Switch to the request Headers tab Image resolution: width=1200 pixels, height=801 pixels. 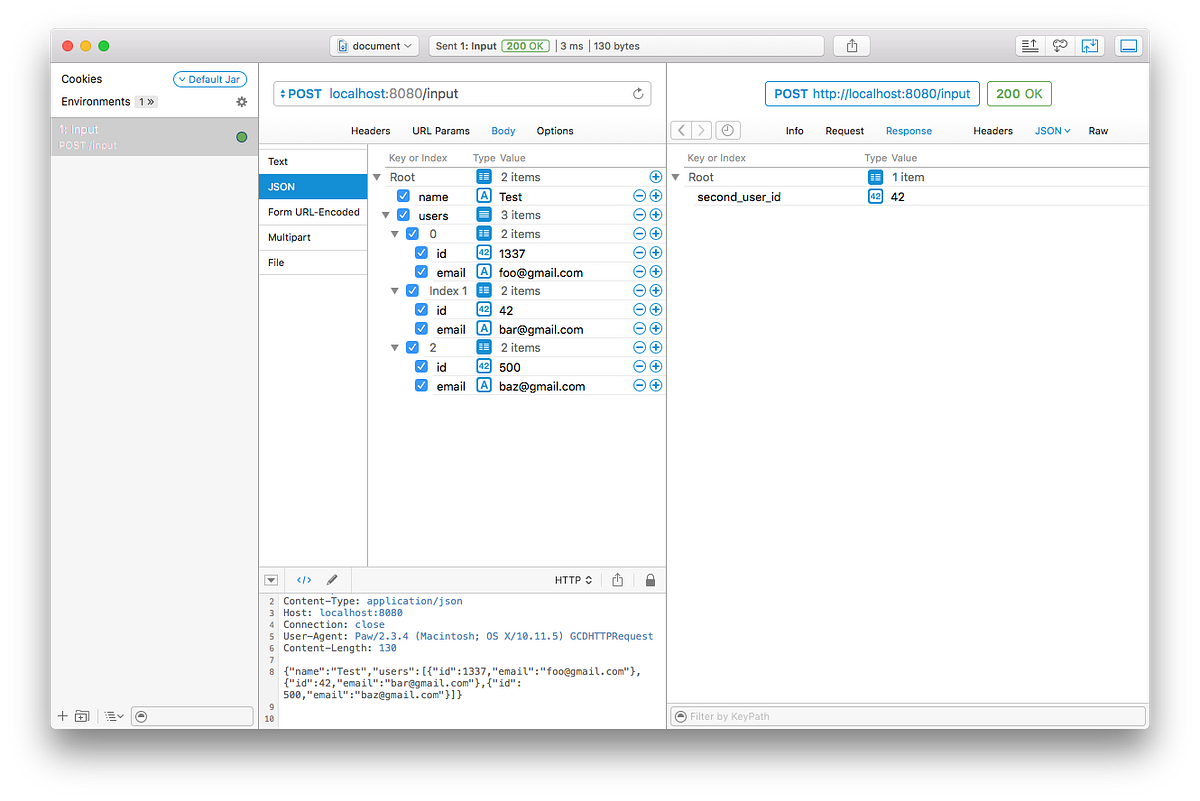(370, 131)
